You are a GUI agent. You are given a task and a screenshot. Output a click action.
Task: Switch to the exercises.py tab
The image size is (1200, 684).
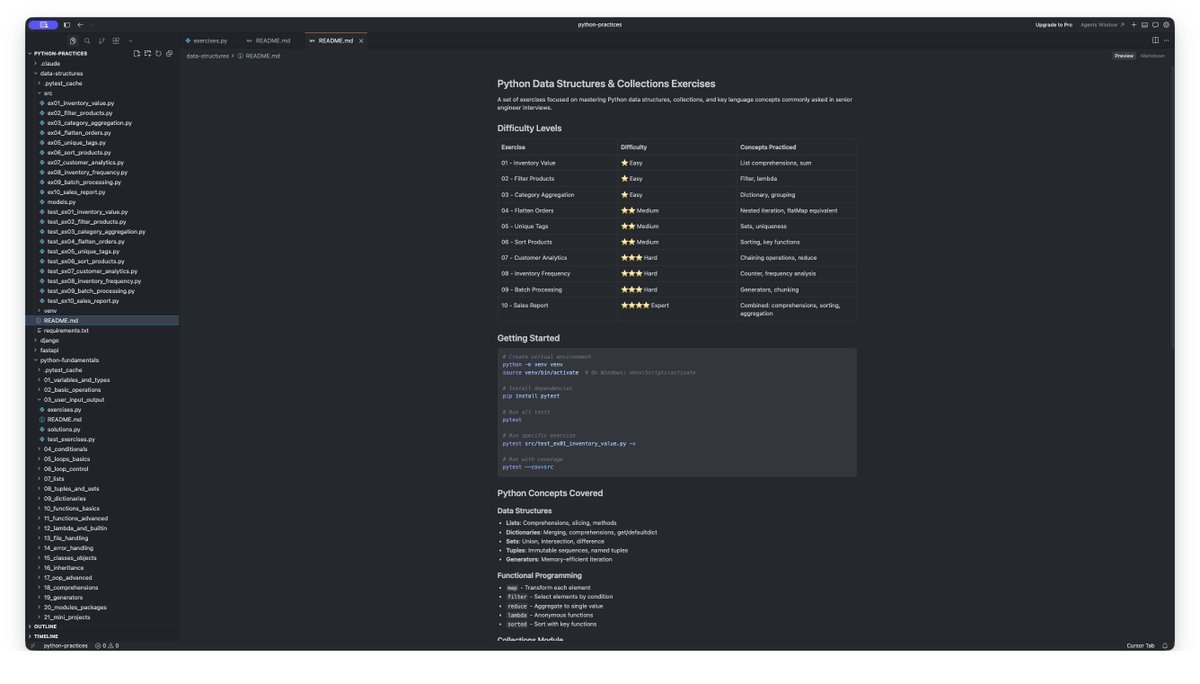(207, 41)
